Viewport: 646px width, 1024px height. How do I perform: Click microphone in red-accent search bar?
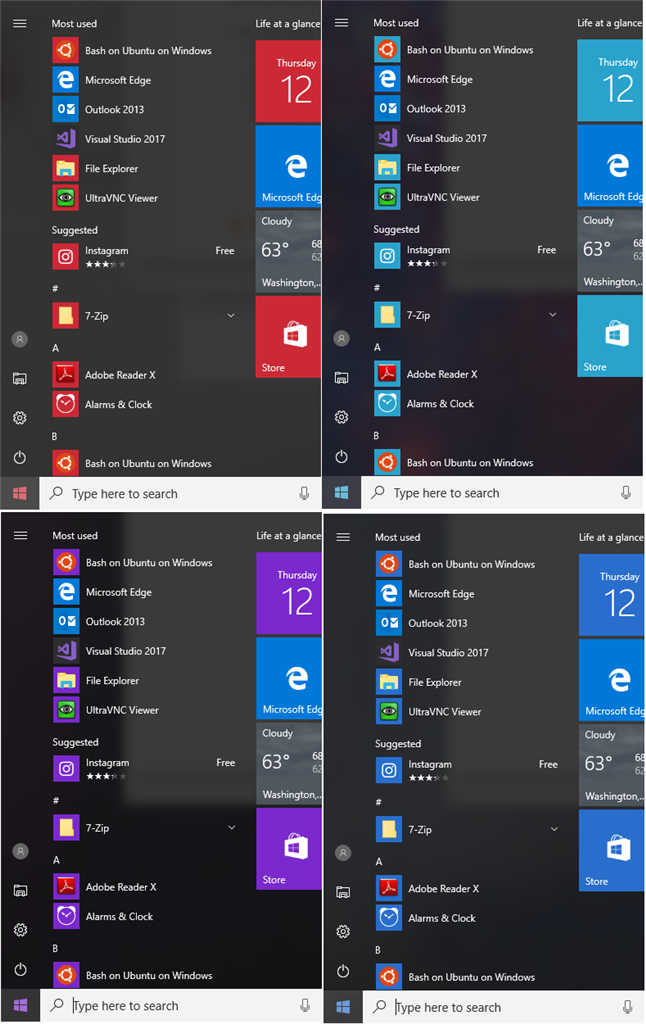tap(304, 494)
